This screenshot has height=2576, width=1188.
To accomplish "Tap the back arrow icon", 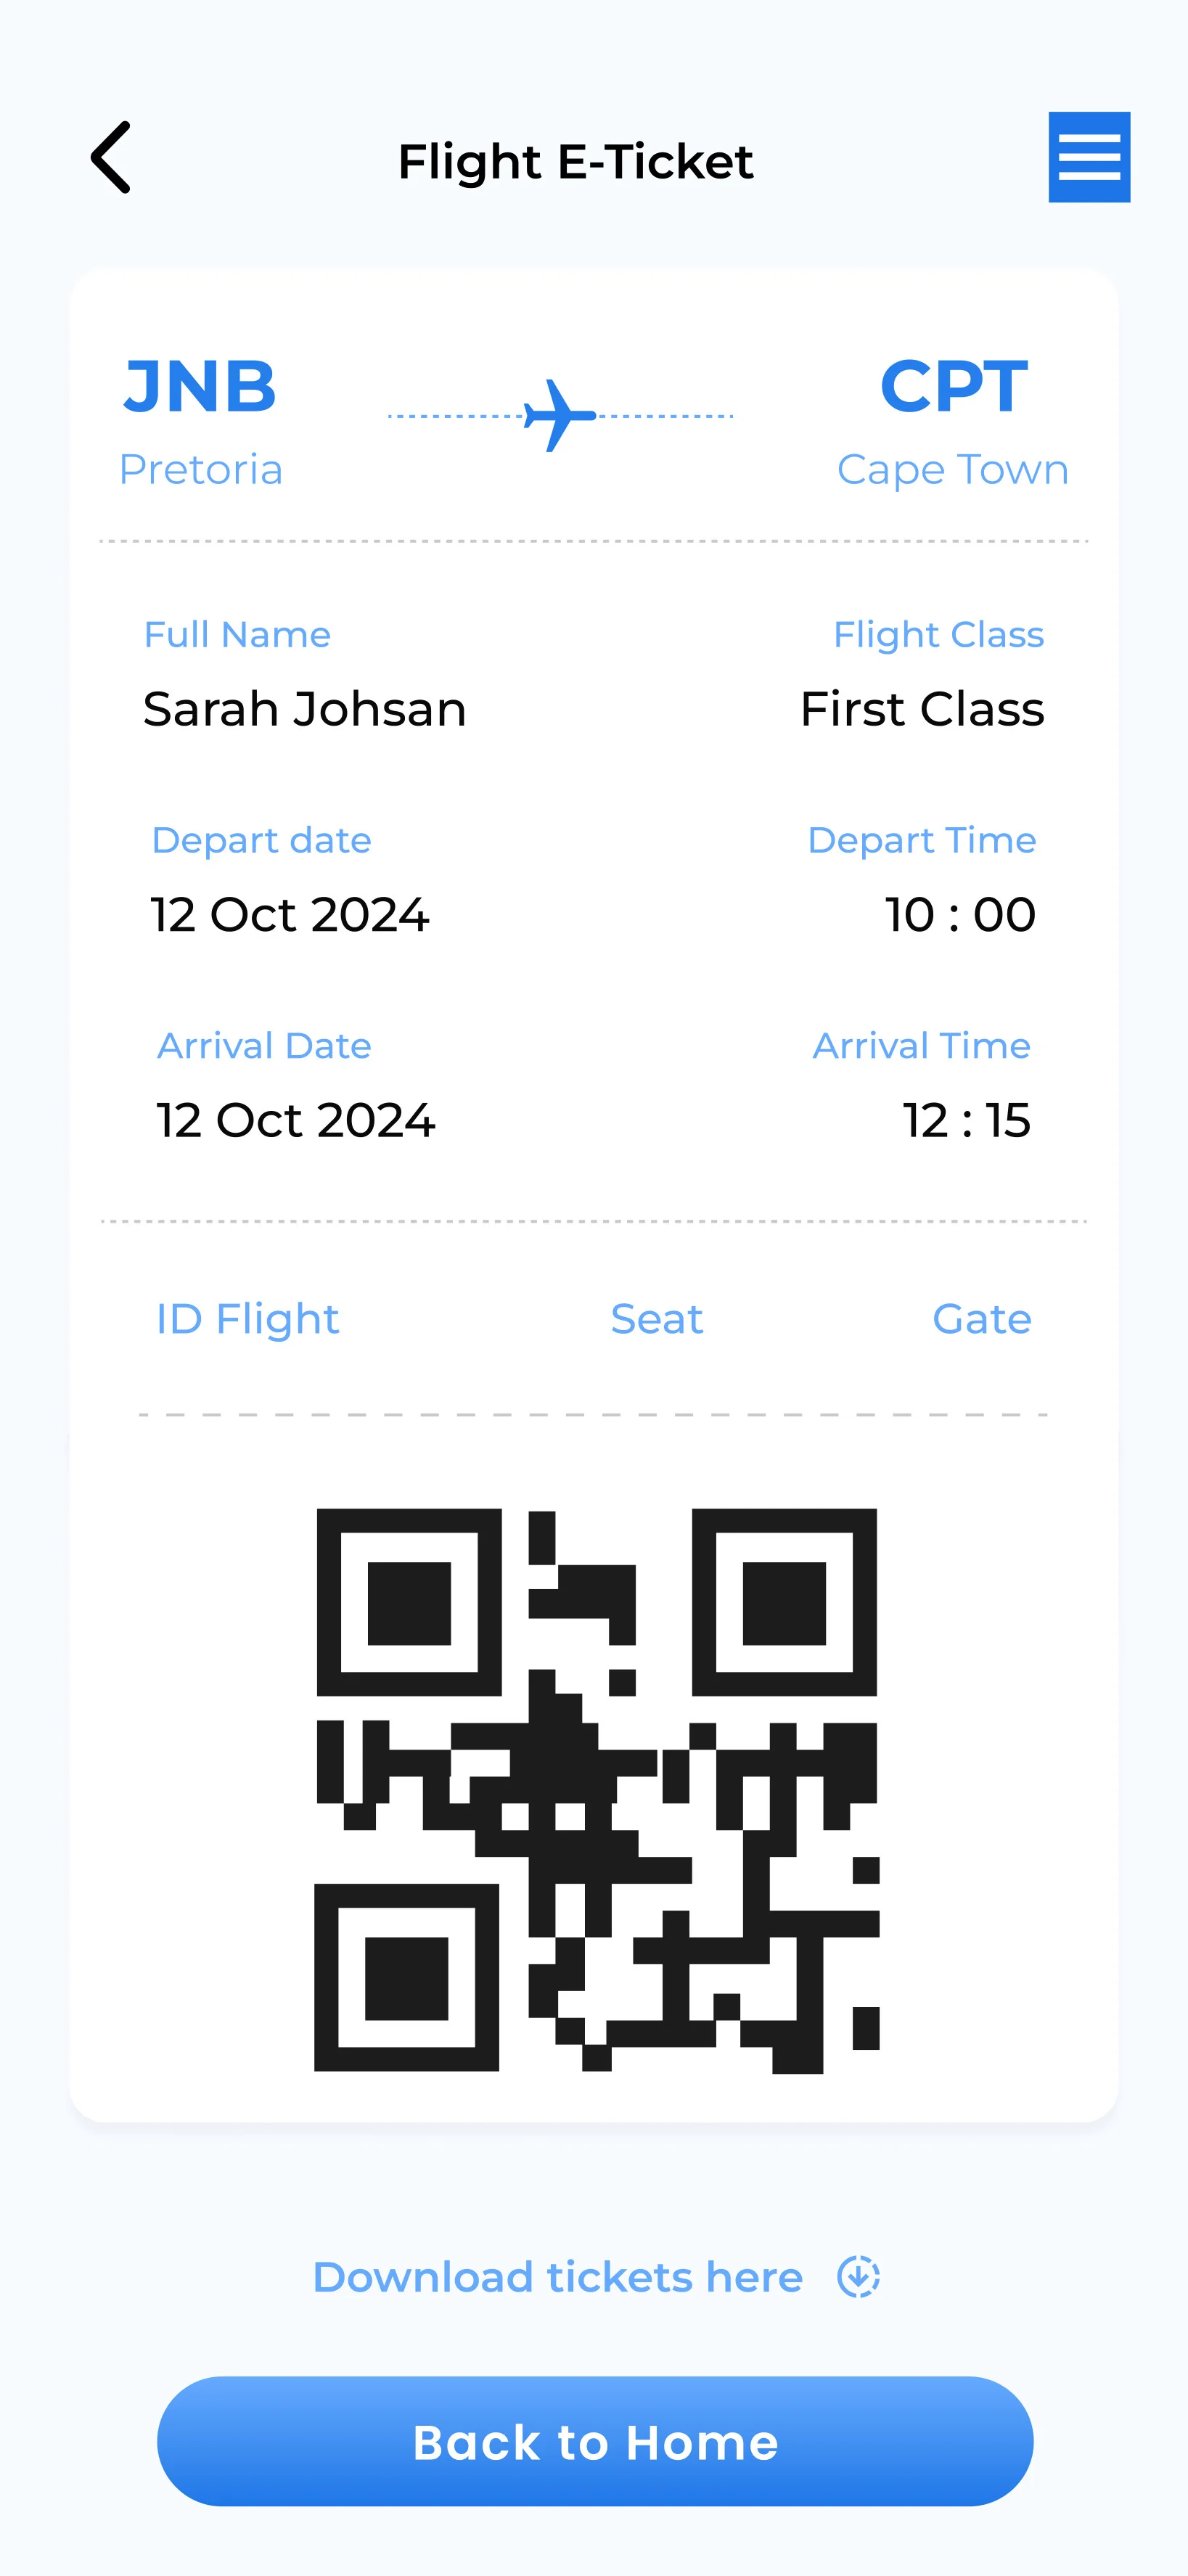I will (x=111, y=158).
